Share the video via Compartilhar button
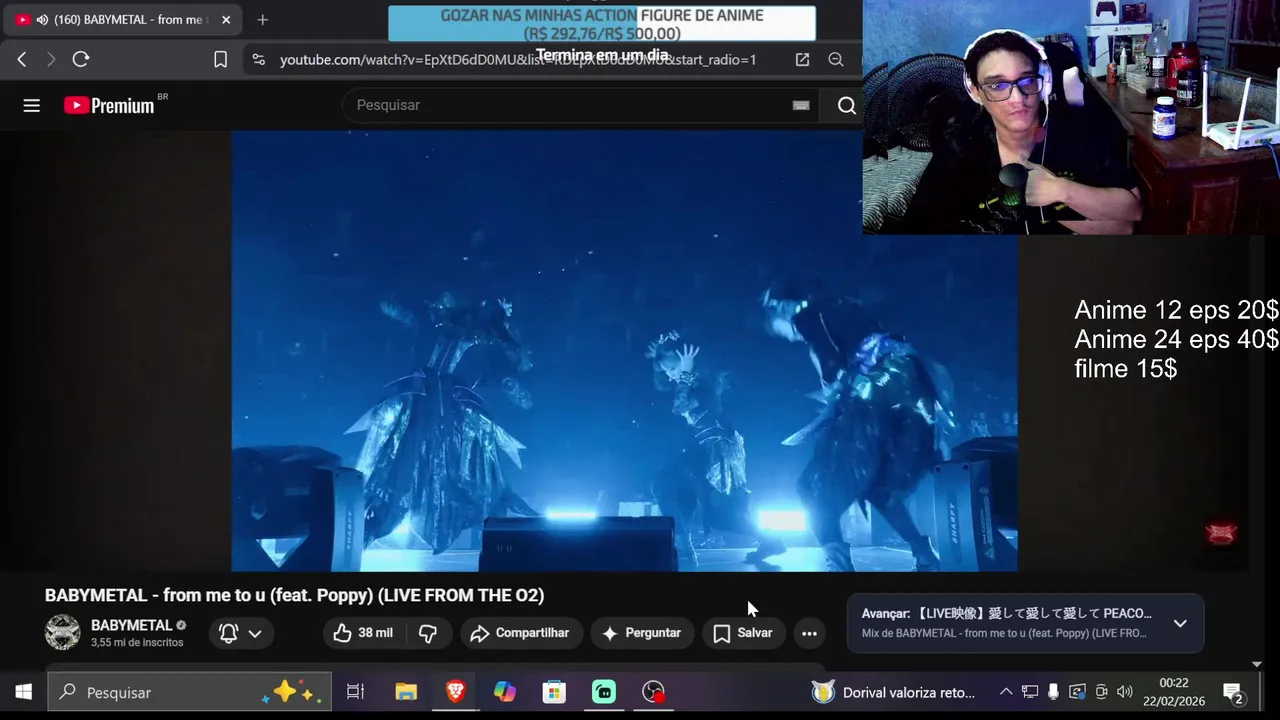The height and width of the screenshot is (720, 1280). 520,633
